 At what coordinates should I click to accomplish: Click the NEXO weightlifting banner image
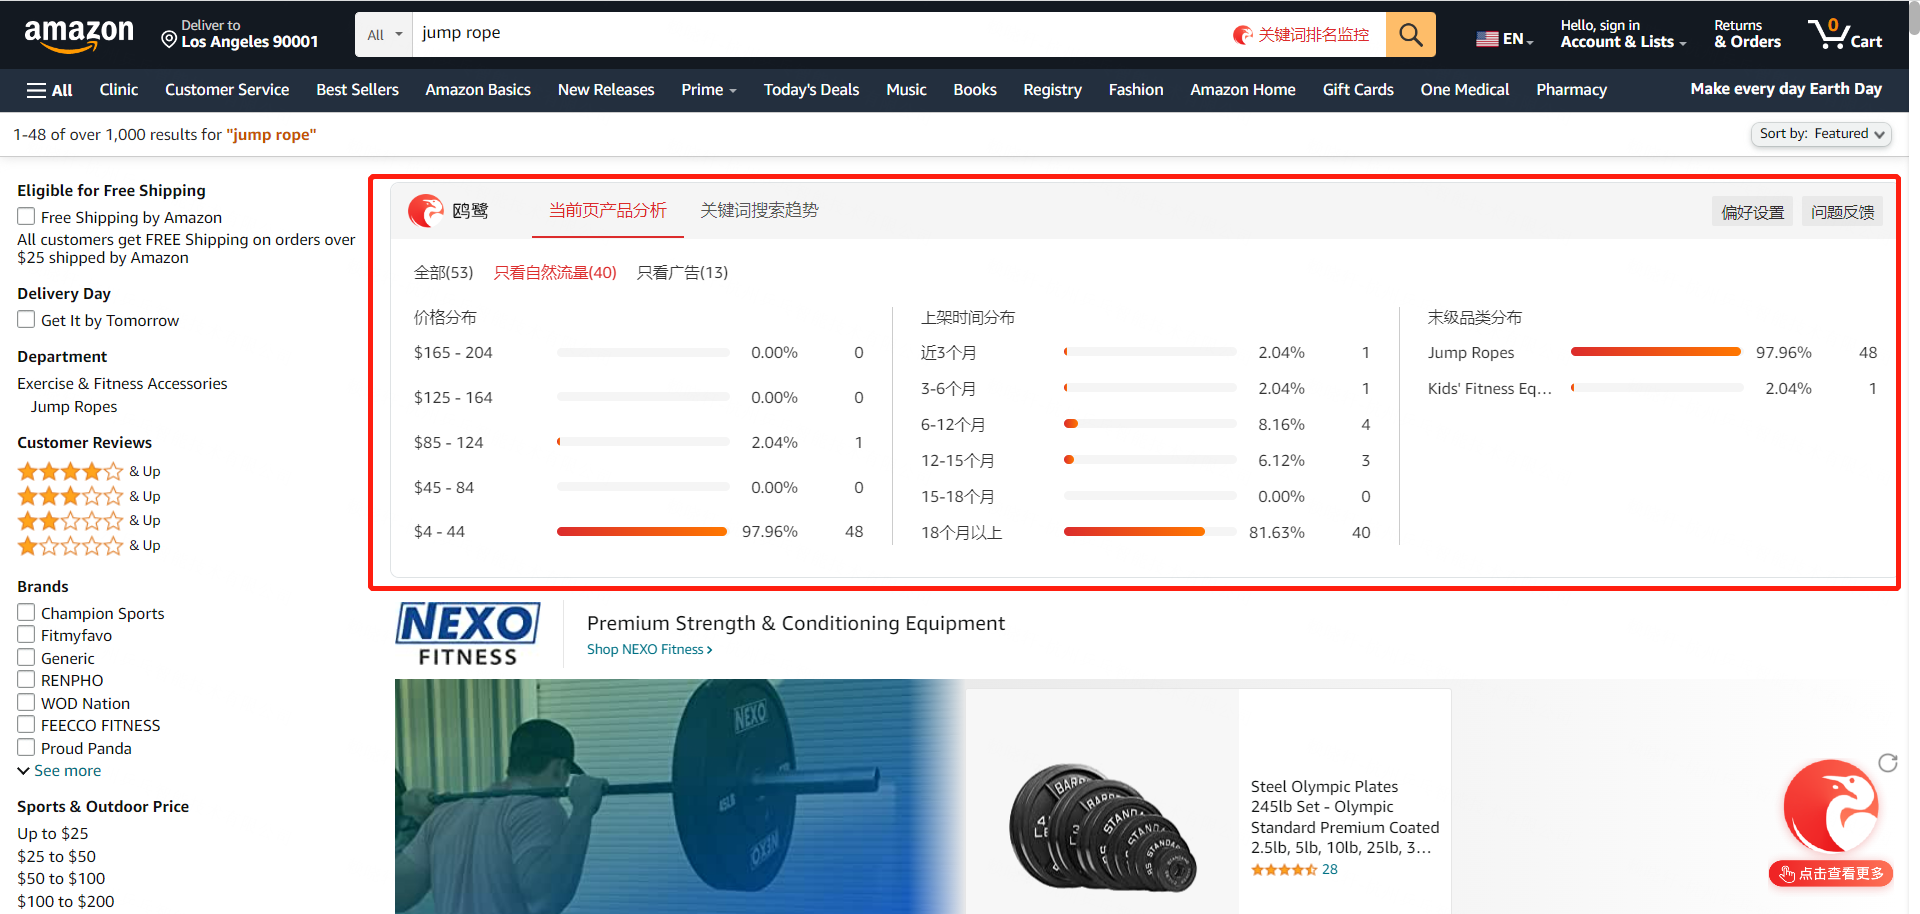pos(680,796)
